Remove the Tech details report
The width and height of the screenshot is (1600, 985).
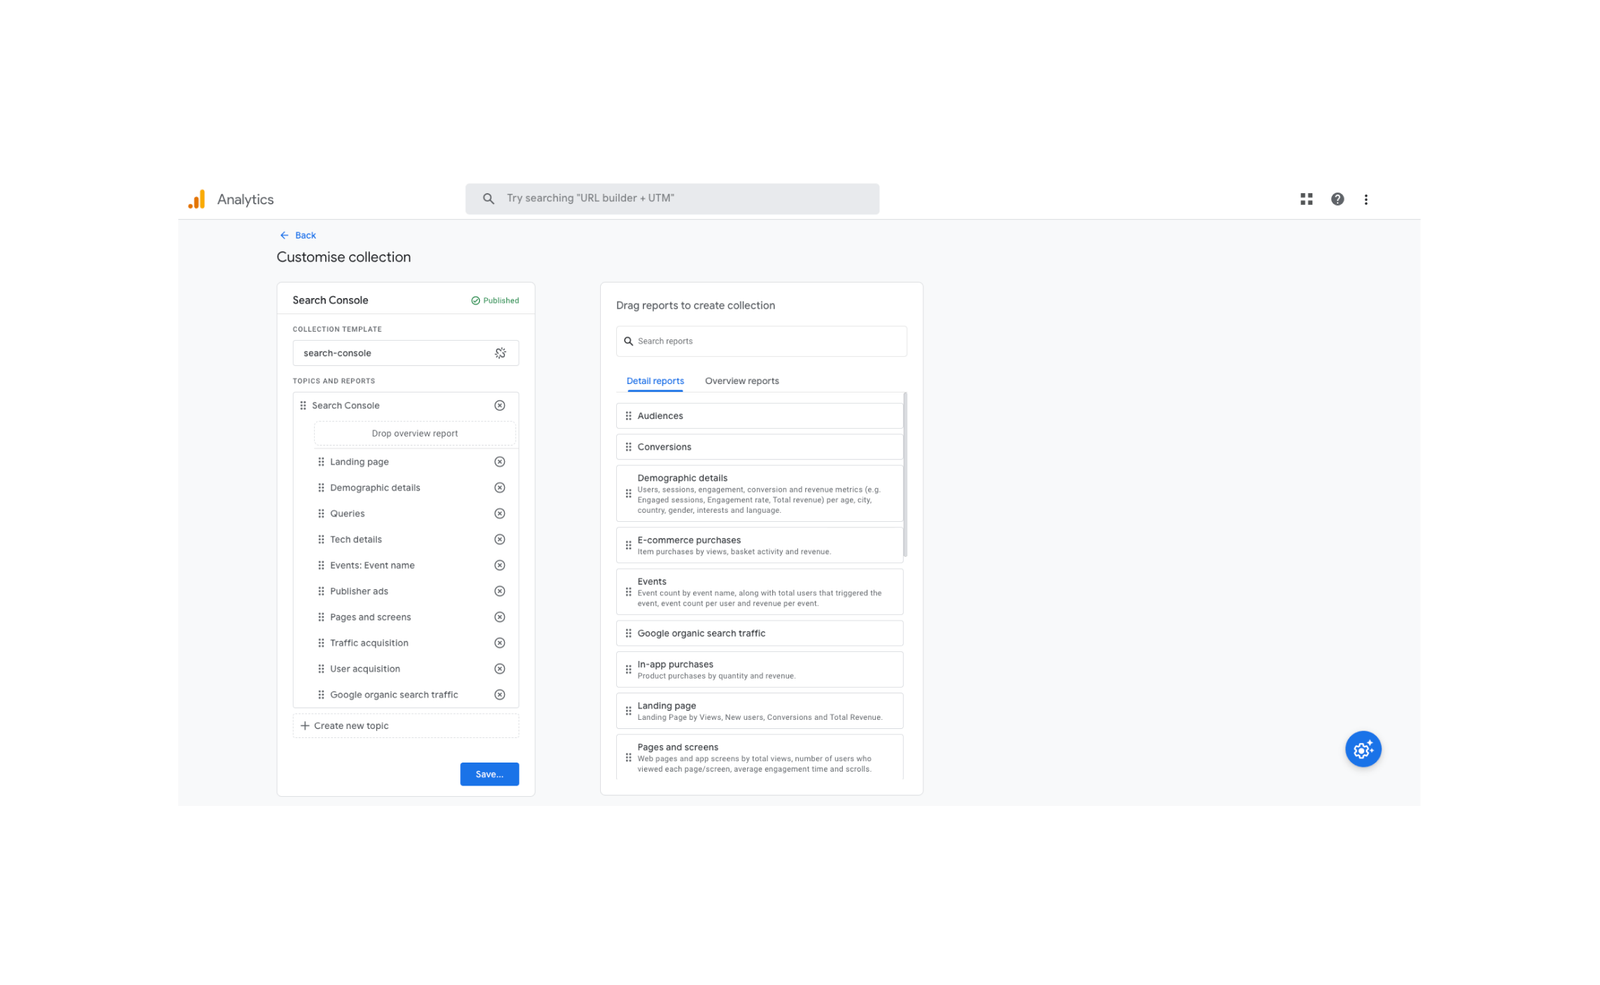pyautogui.click(x=500, y=540)
